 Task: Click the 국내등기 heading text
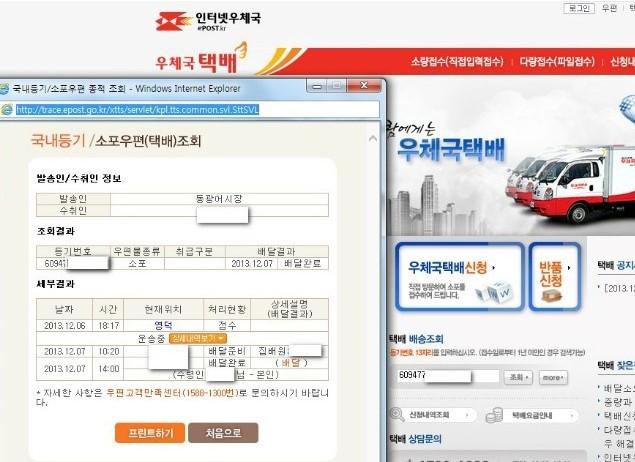[x=58, y=141]
